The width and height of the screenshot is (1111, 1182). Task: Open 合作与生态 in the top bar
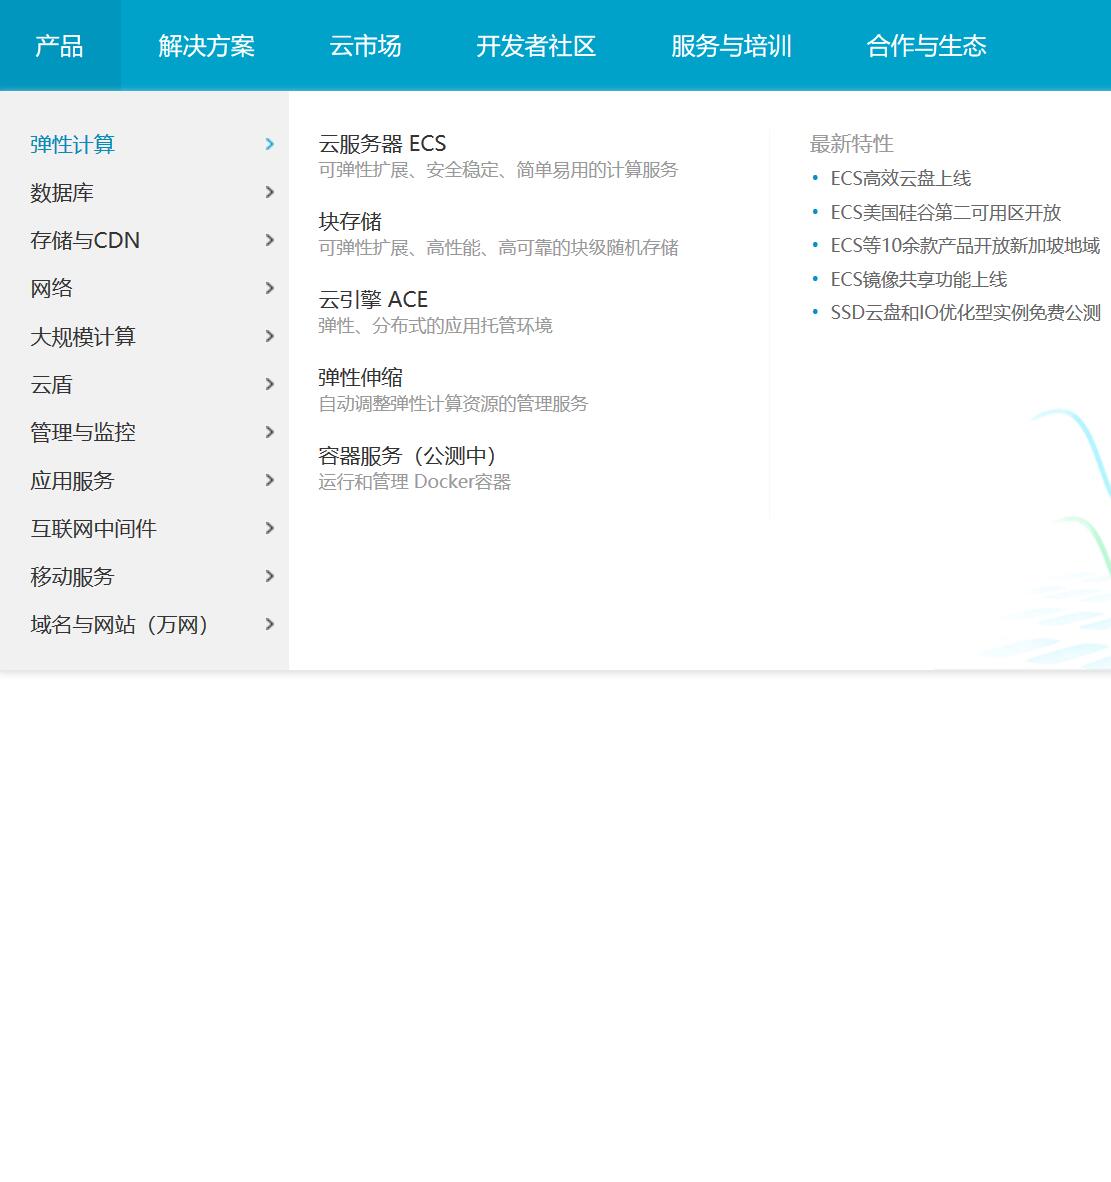pyautogui.click(x=926, y=45)
